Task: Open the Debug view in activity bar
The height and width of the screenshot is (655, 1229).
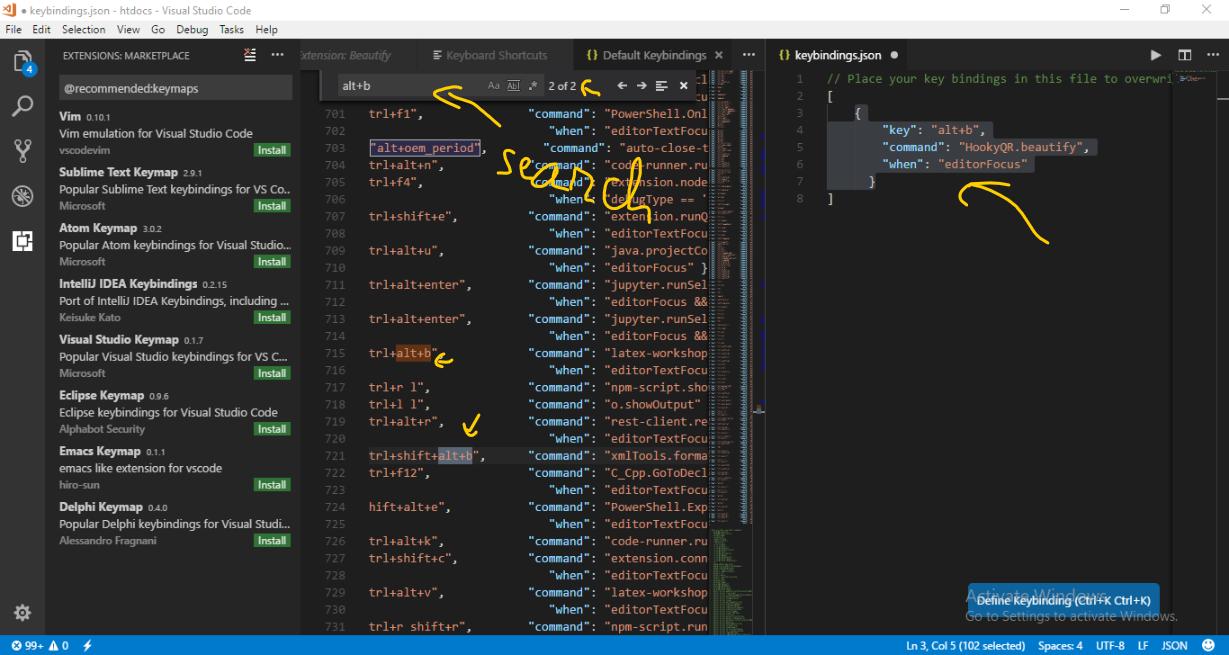Action: tap(22, 196)
